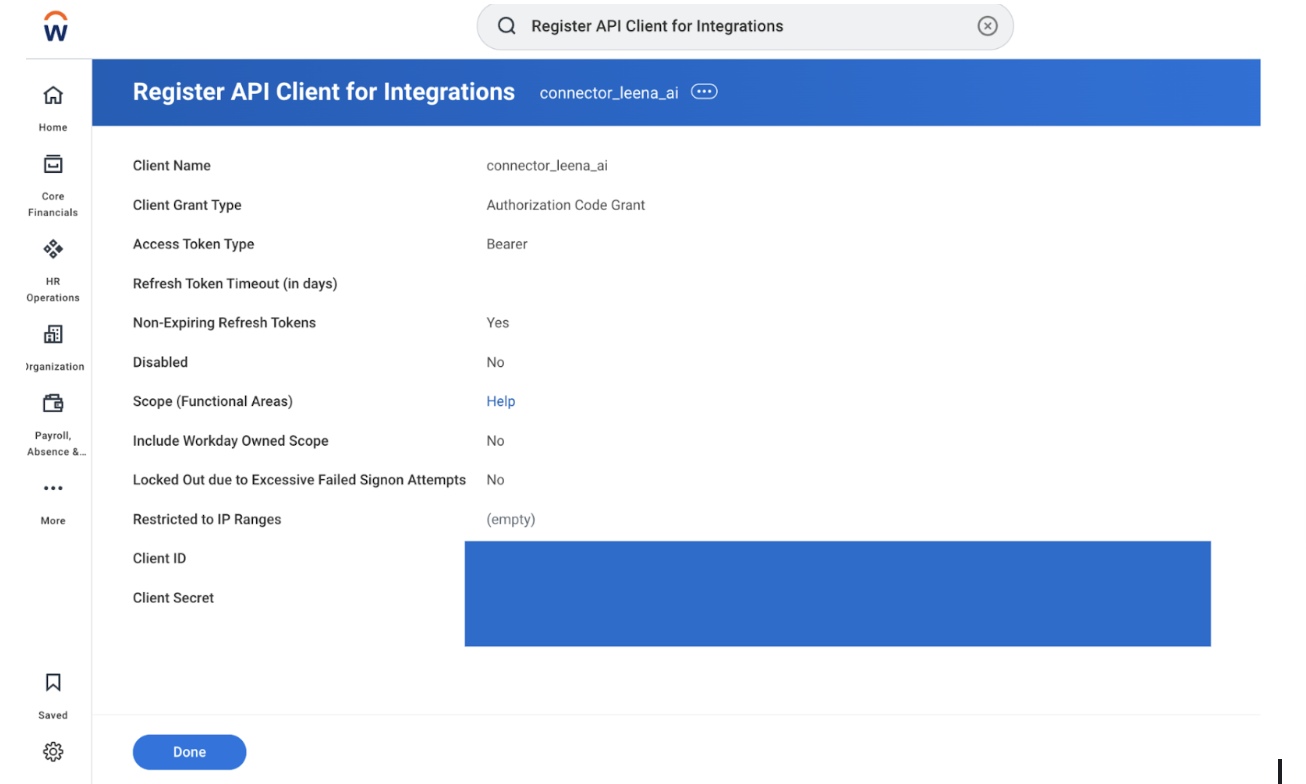Image resolution: width=1306 pixels, height=784 pixels.
Task: Click into the search field
Action: (x=745, y=26)
